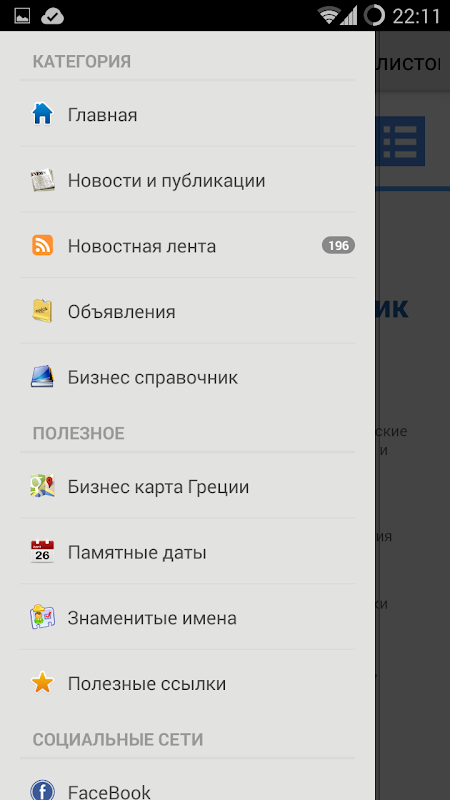The height and width of the screenshot is (800, 450).
Task: Tap the yellow notepad Объявления icon
Action: coord(42,311)
